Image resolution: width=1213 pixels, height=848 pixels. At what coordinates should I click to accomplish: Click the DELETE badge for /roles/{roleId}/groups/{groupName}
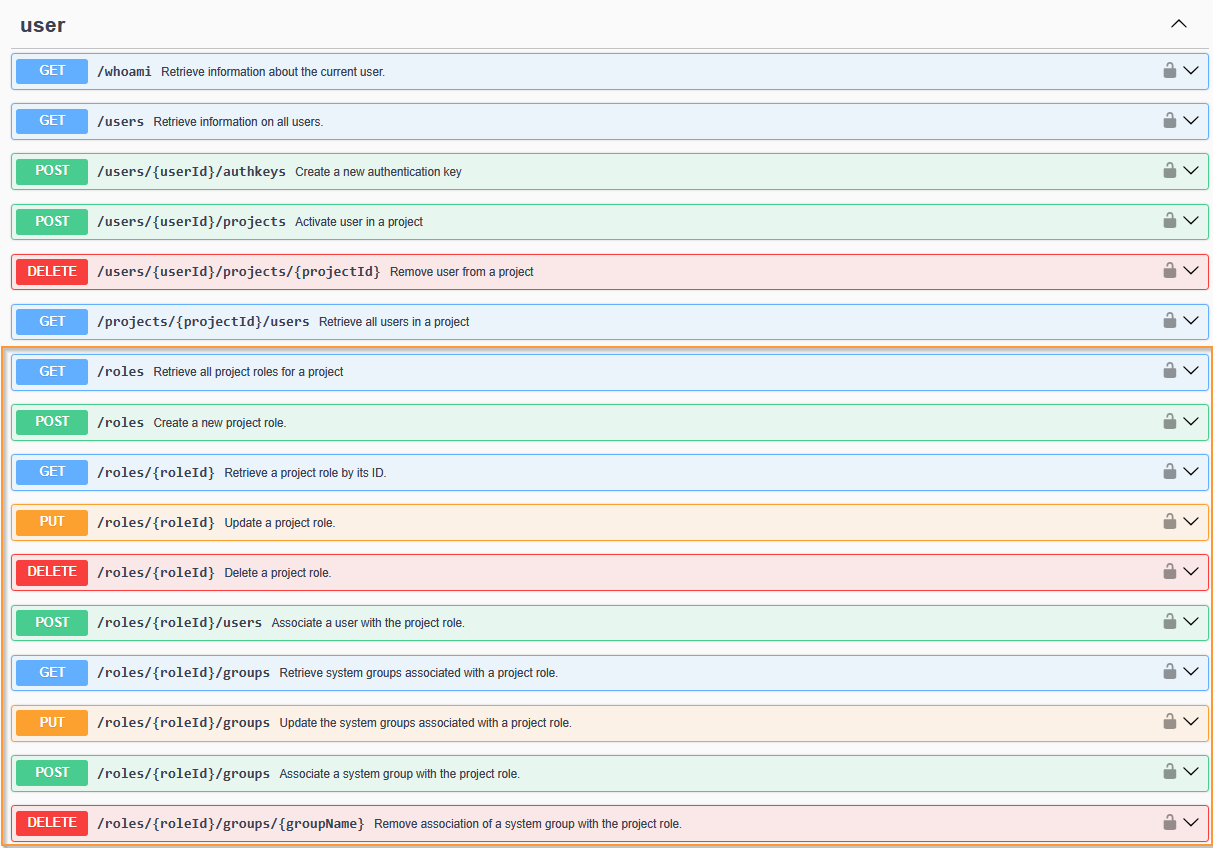coord(52,823)
